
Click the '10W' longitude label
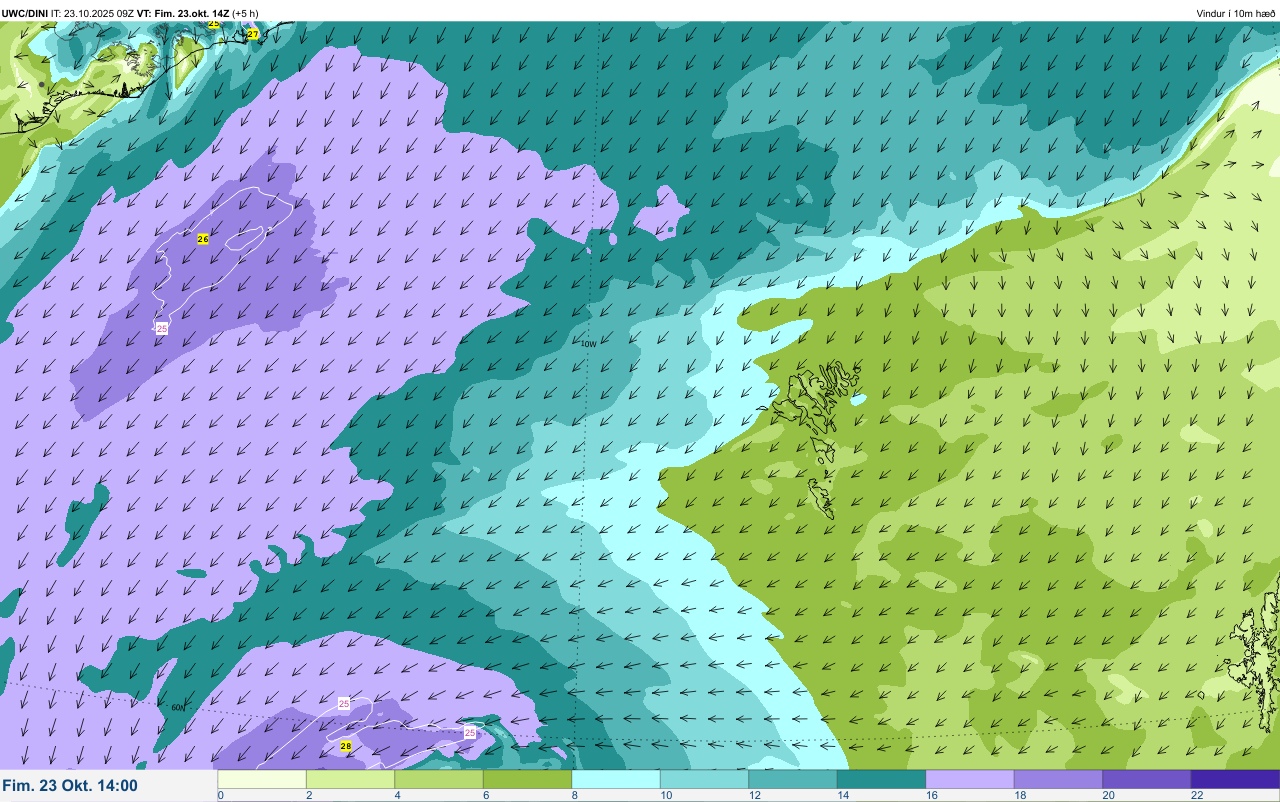point(589,344)
